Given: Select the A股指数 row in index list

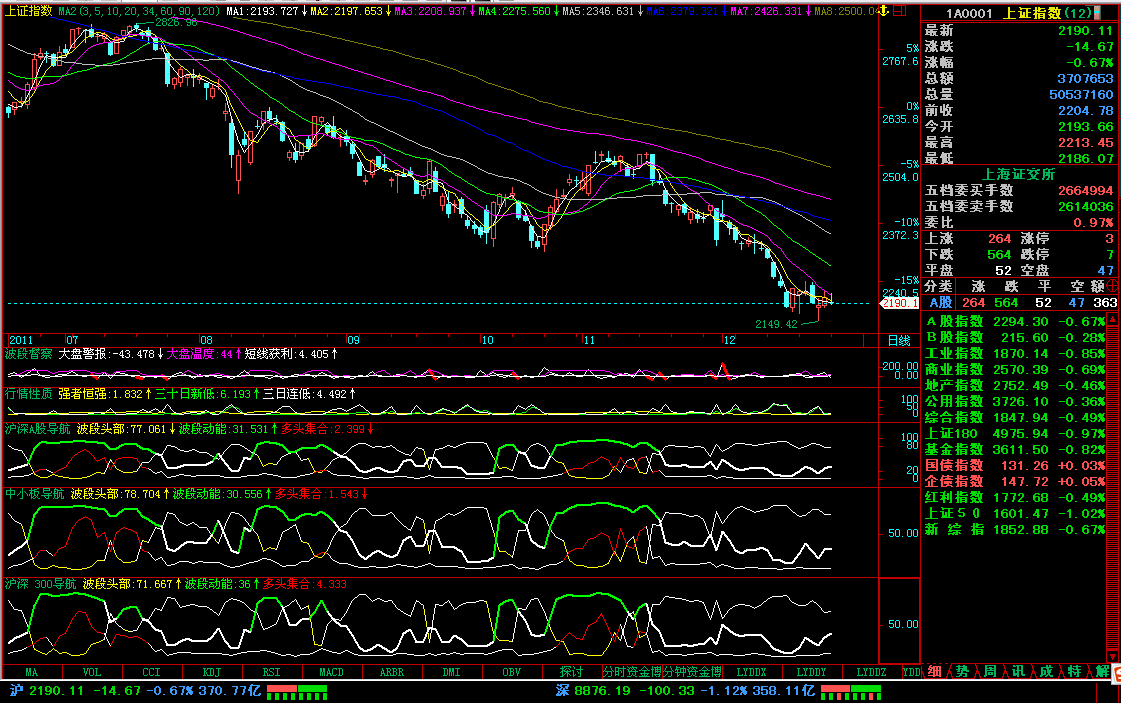Looking at the screenshot, I should tap(1015, 322).
